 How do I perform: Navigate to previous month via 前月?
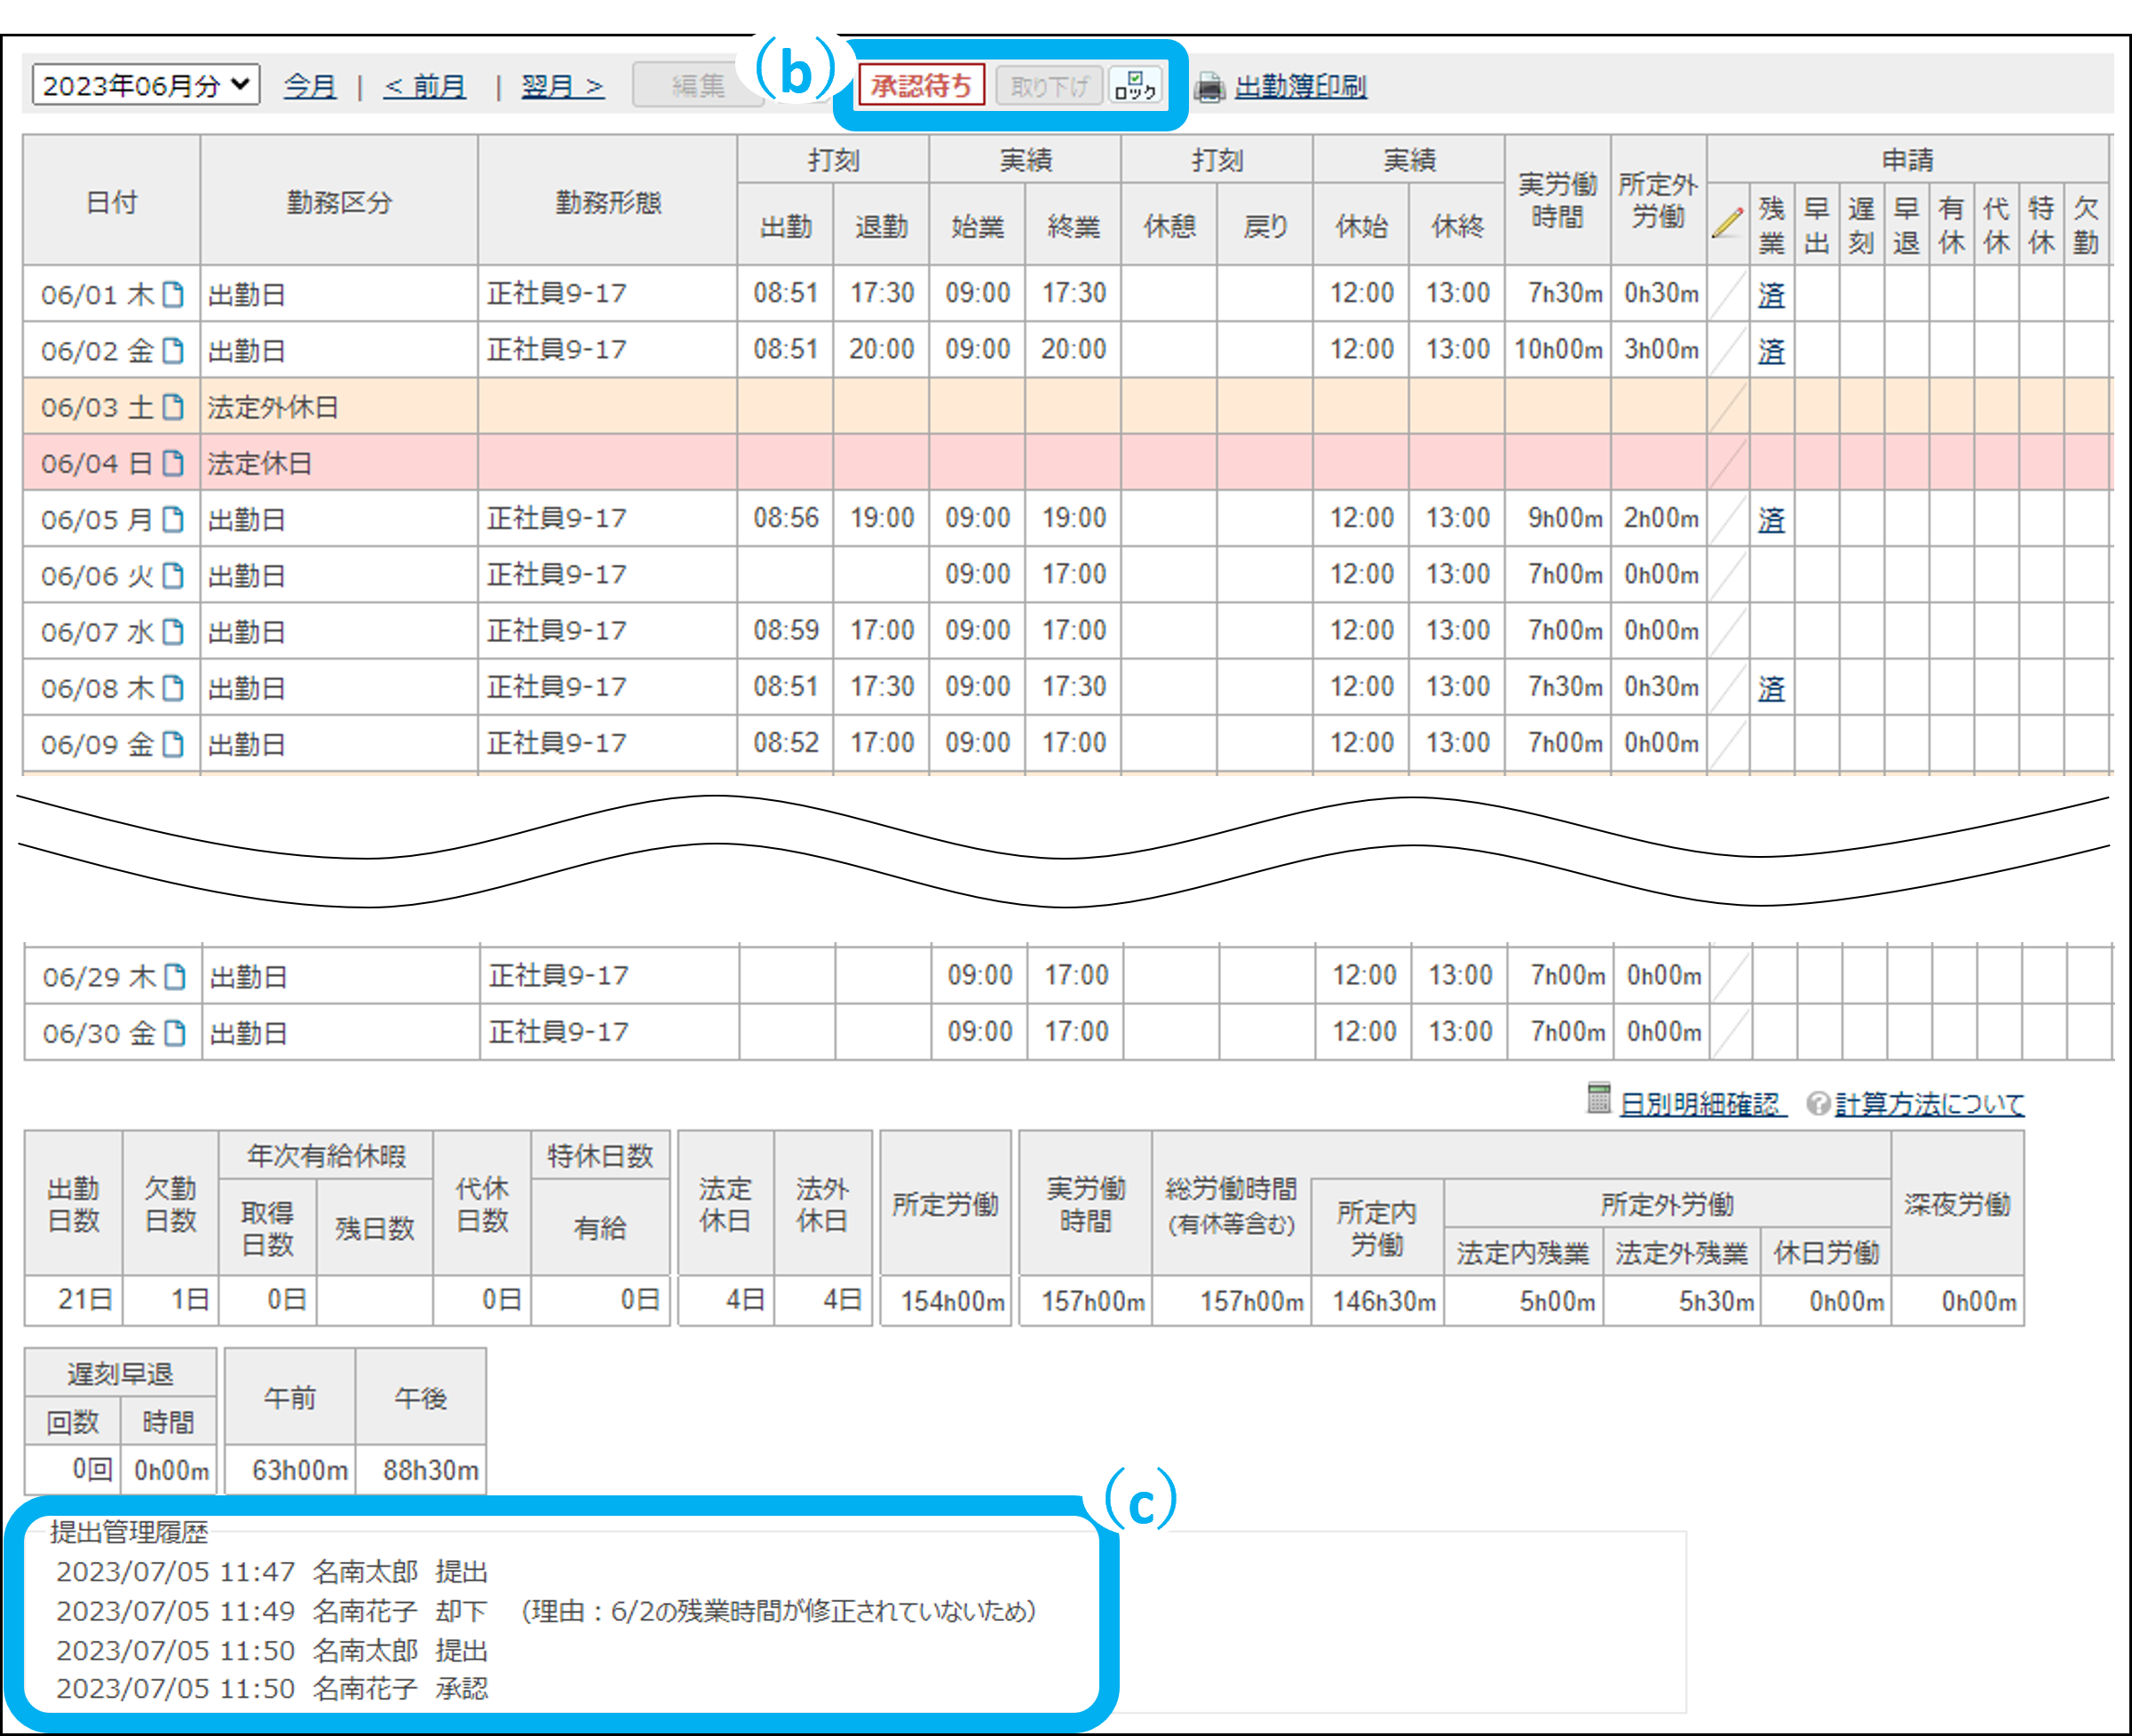(425, 86)
